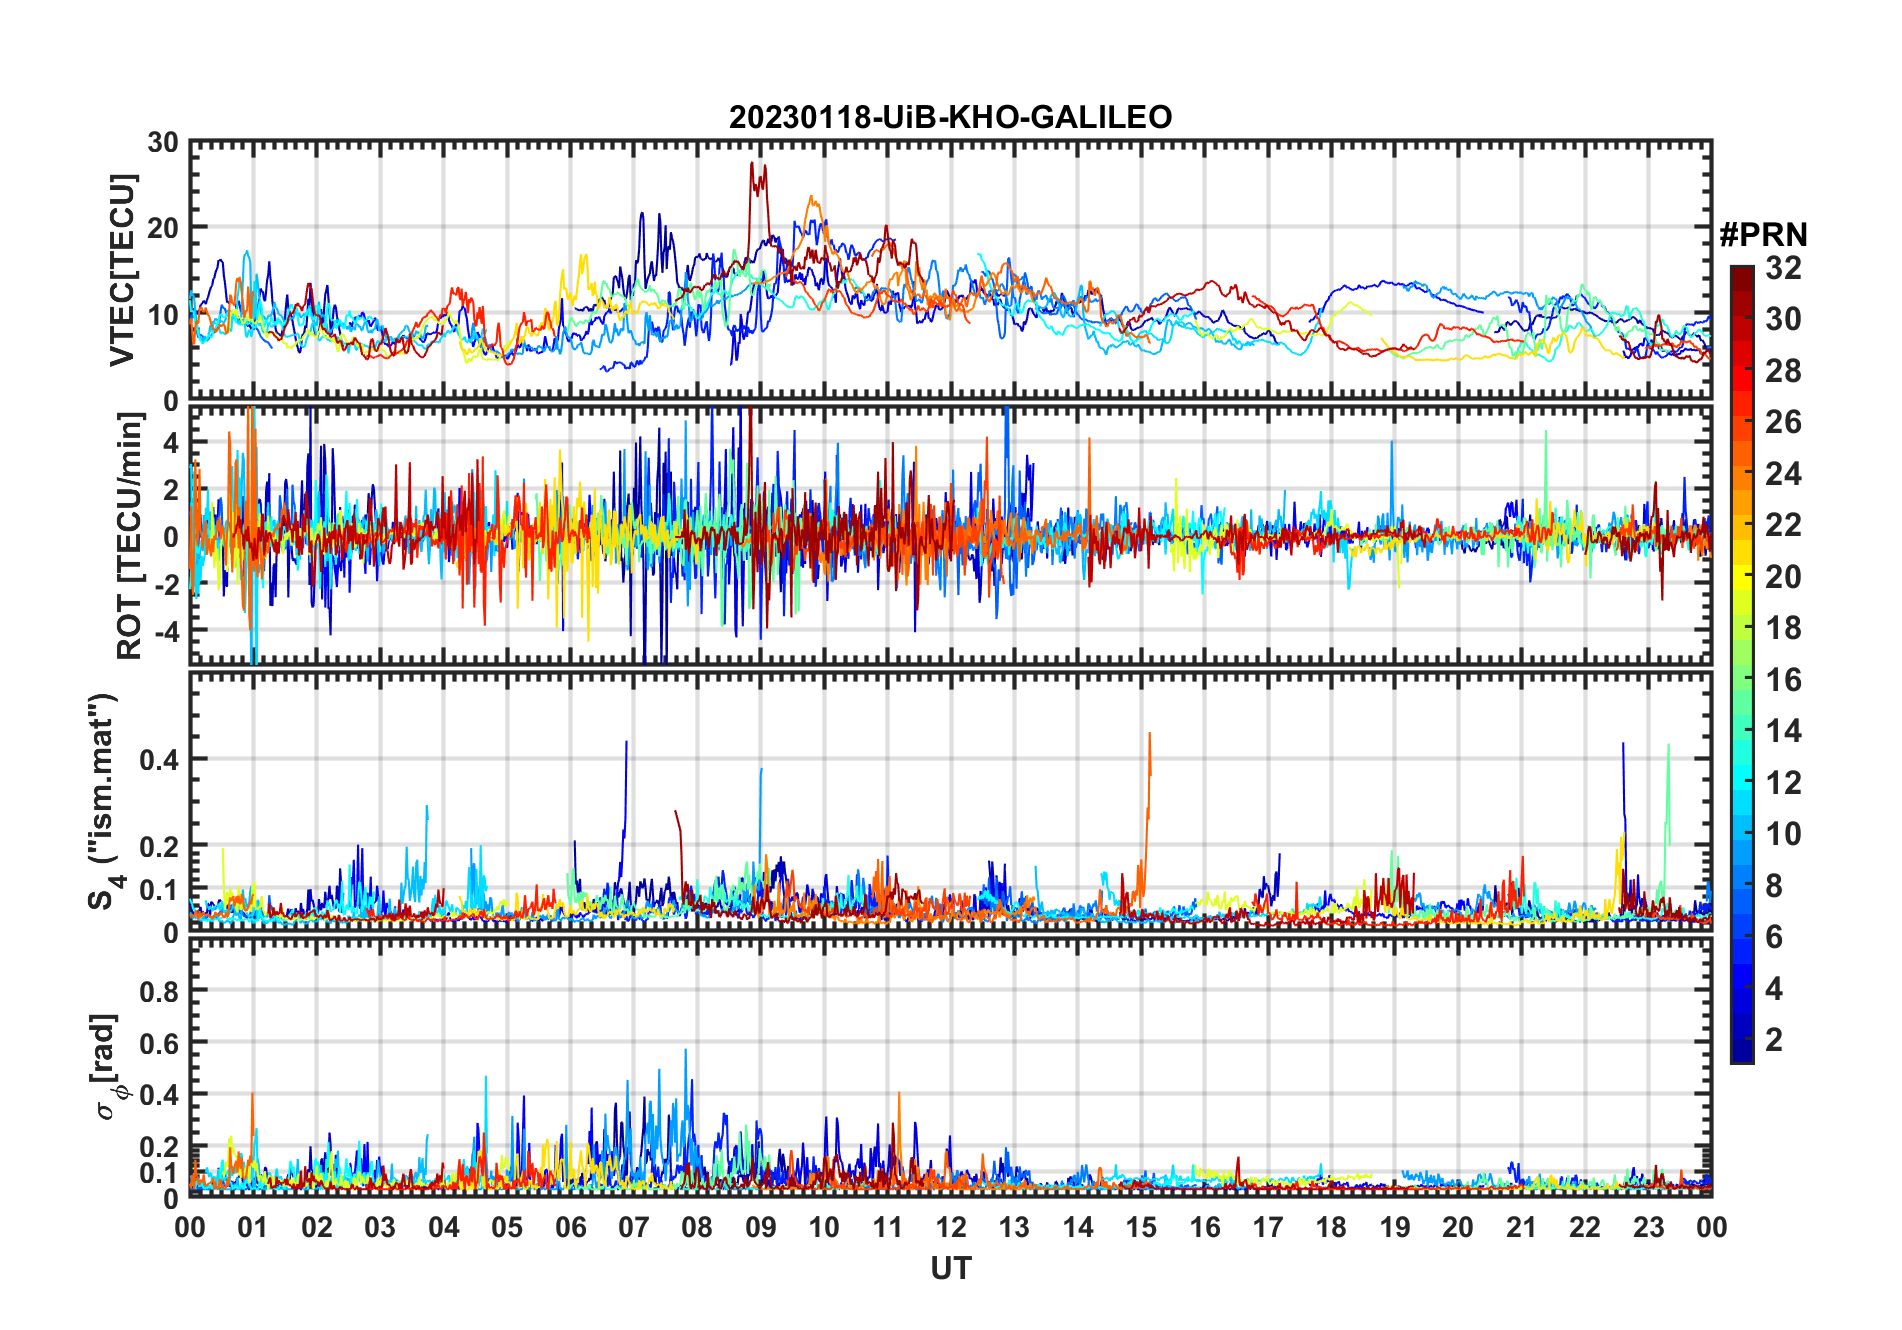Click colorbar tick label 18
Screen dimensions: 1902x1330
coord(1783,628)
